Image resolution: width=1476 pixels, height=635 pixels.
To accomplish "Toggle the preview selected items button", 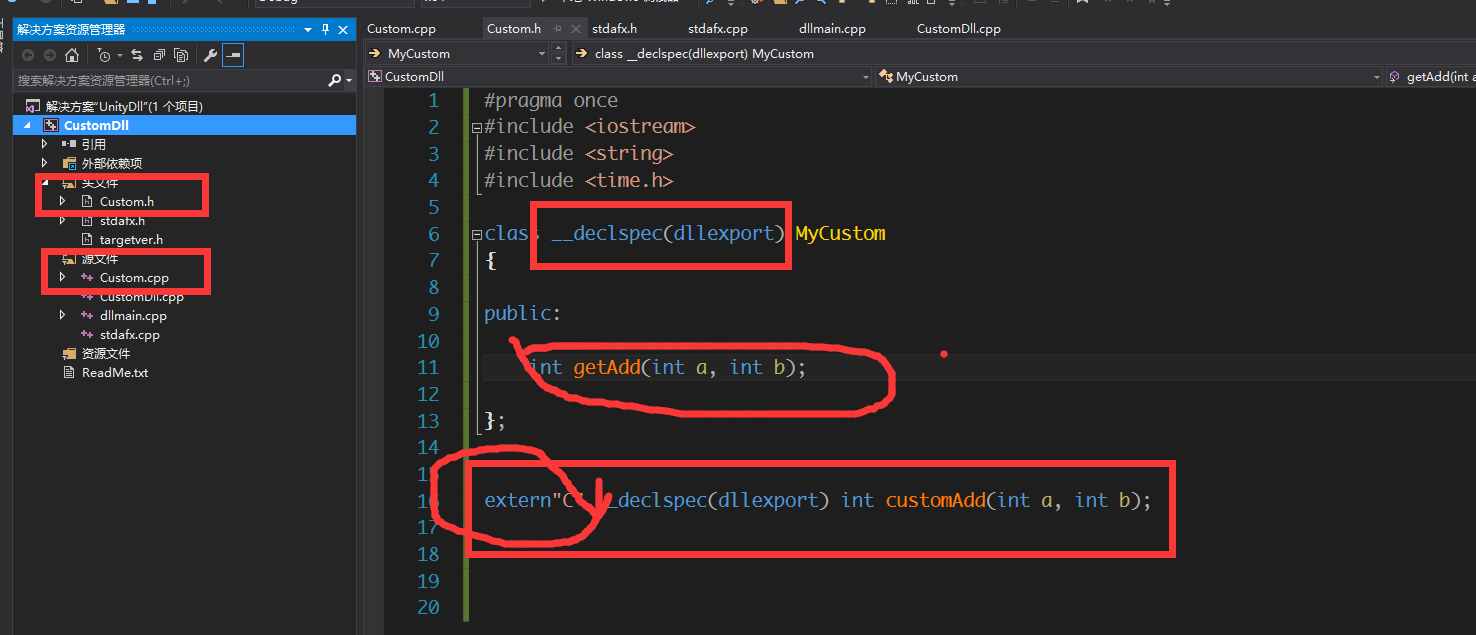I will point(232,55).
